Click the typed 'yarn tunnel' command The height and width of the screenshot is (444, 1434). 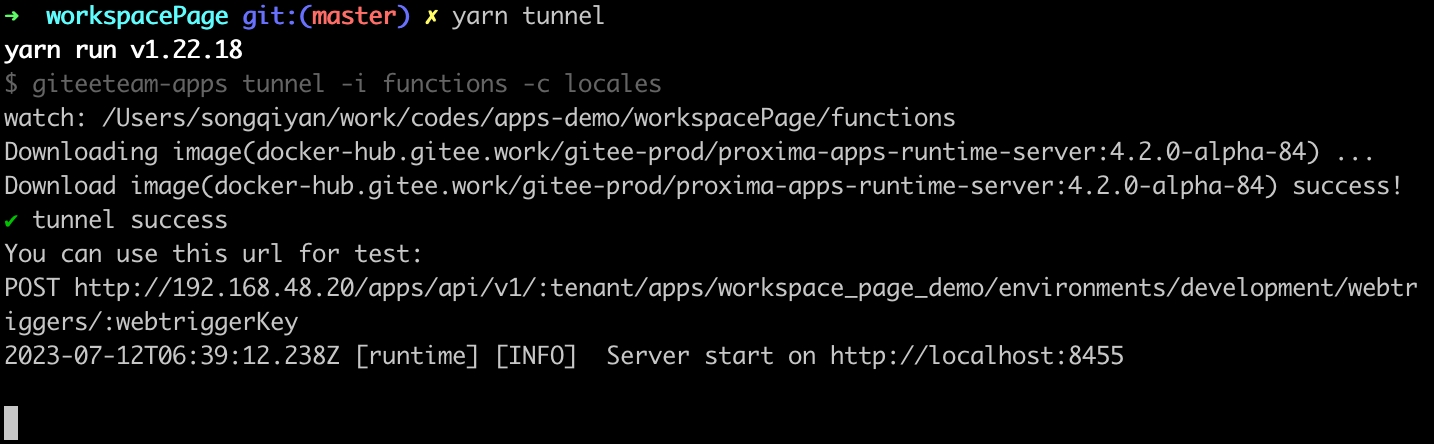tap(528, 17)
